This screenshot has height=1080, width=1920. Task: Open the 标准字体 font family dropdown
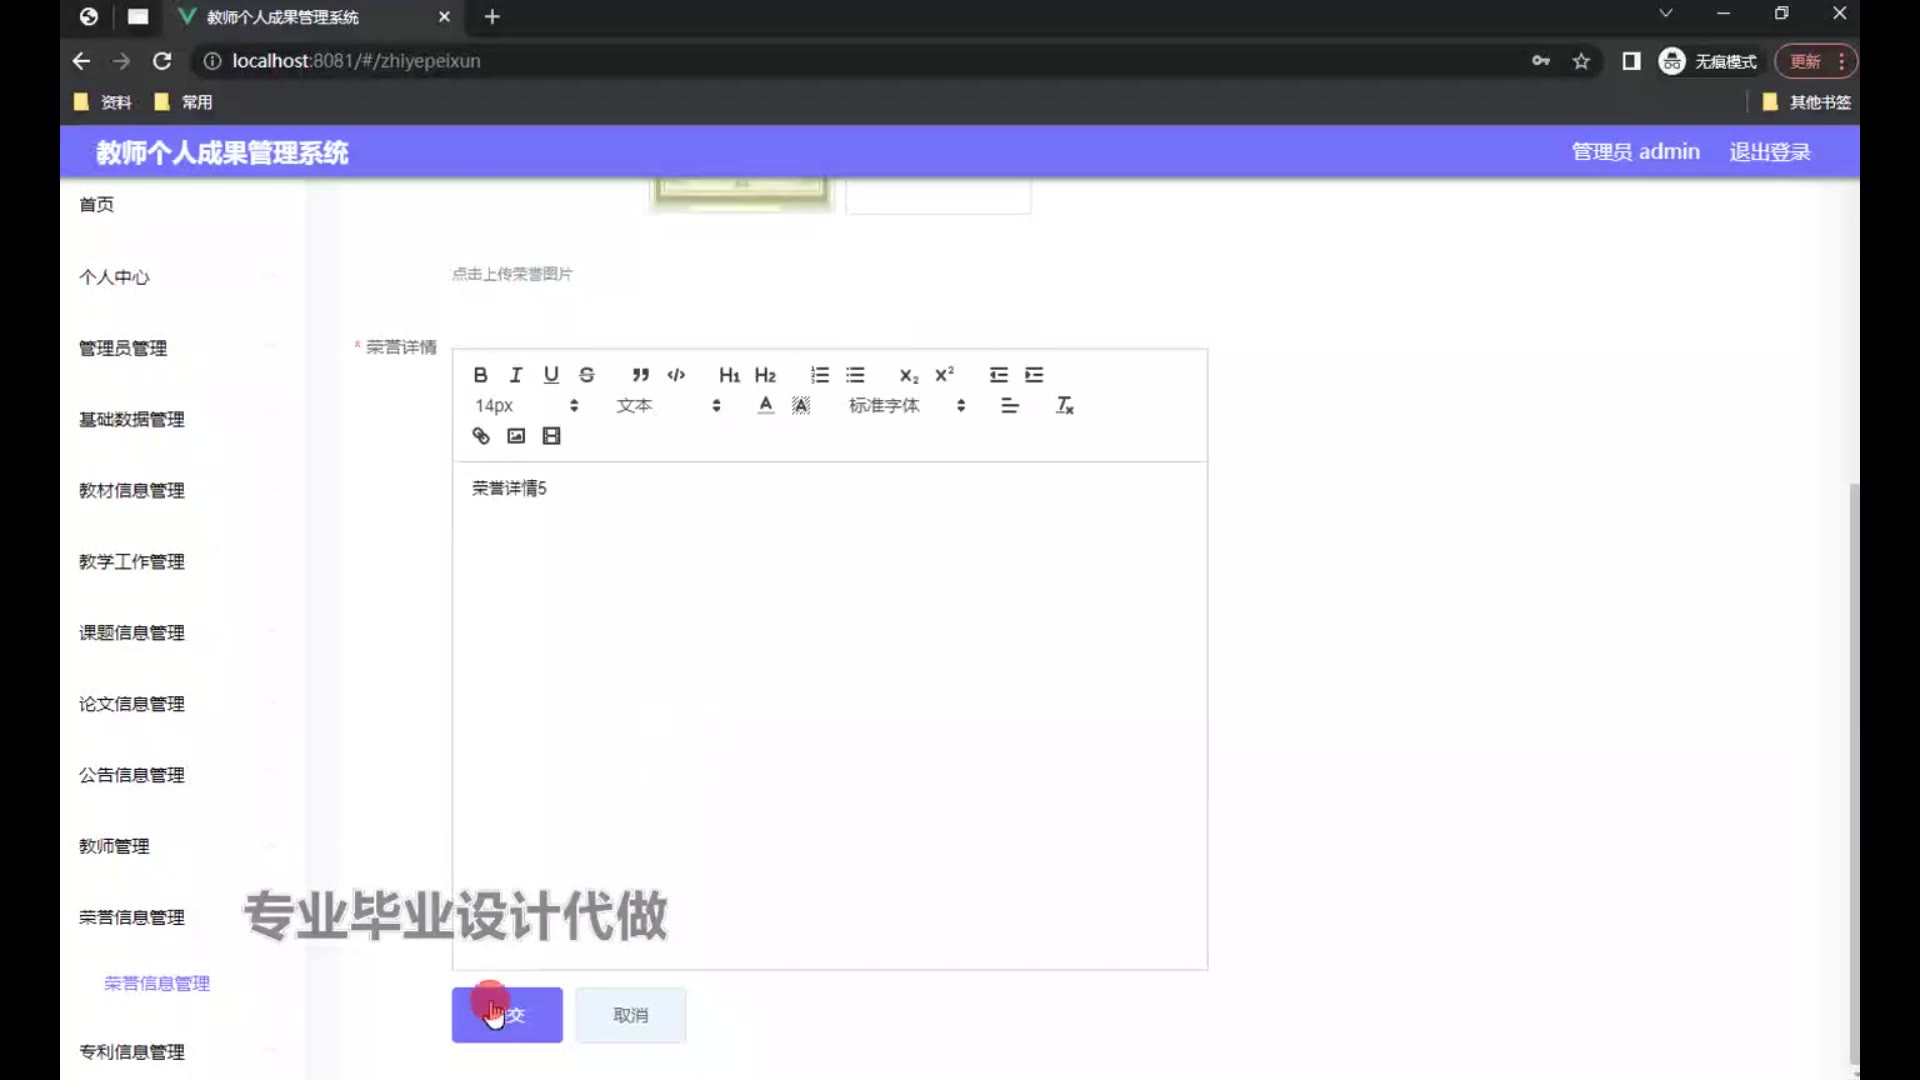click(906, 405)
